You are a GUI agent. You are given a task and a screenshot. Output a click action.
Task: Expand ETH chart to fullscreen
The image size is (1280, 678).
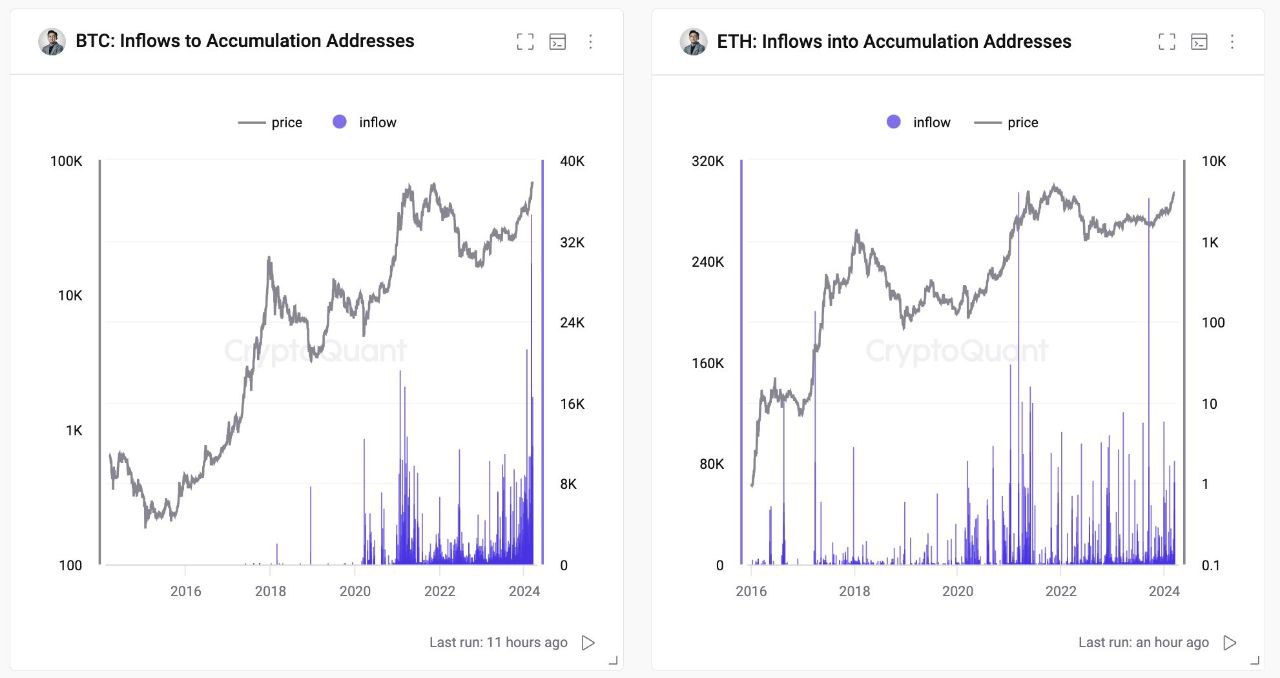coord(1166,42)
